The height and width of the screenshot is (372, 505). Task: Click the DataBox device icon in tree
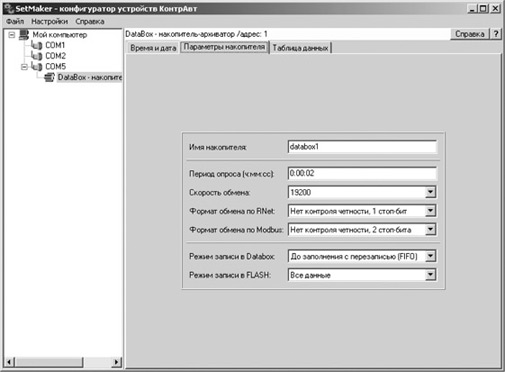click(x=49, y=77)
